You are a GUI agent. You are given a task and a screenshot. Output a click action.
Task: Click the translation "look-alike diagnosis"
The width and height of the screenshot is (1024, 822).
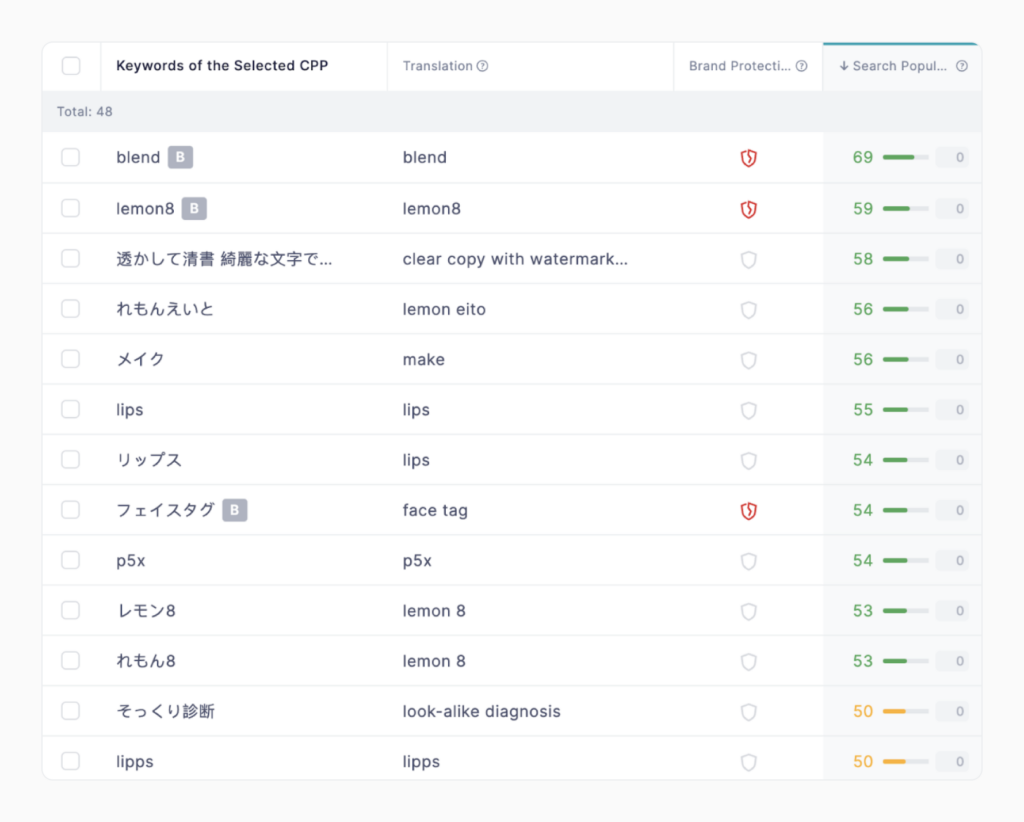coord(481,711)
